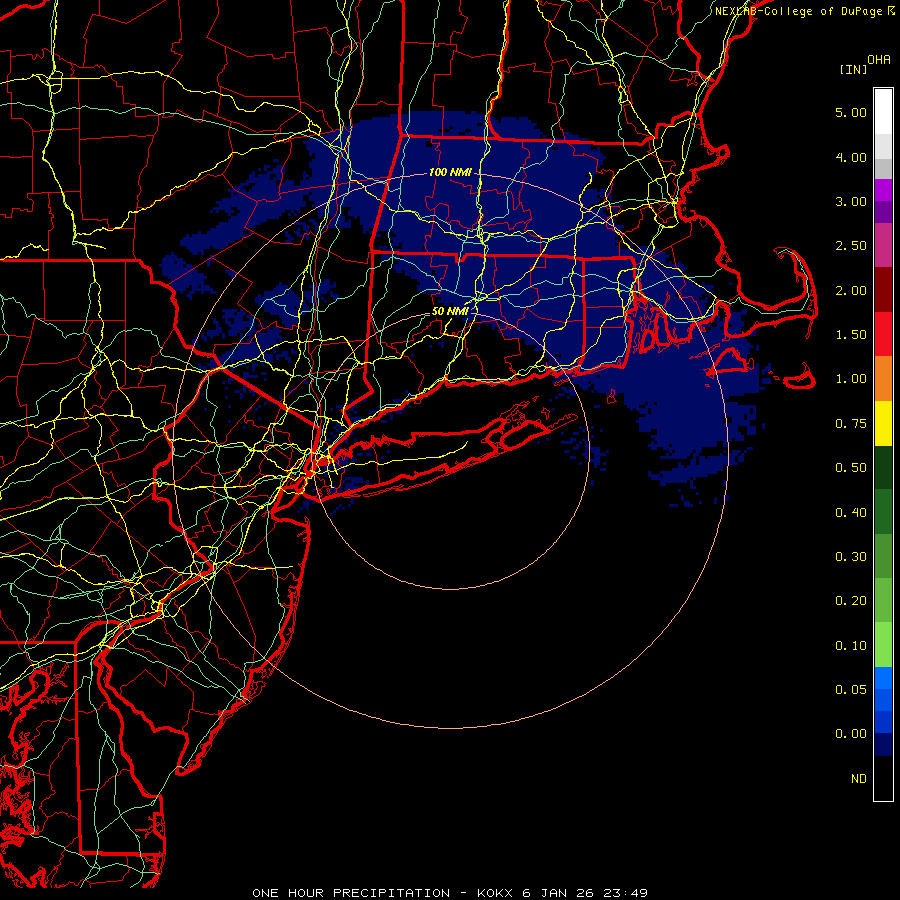Image resolution: width=900 pixels, height=900 pixels.
Task: Click the "0.00" legend value
Action: pos(851,734)
